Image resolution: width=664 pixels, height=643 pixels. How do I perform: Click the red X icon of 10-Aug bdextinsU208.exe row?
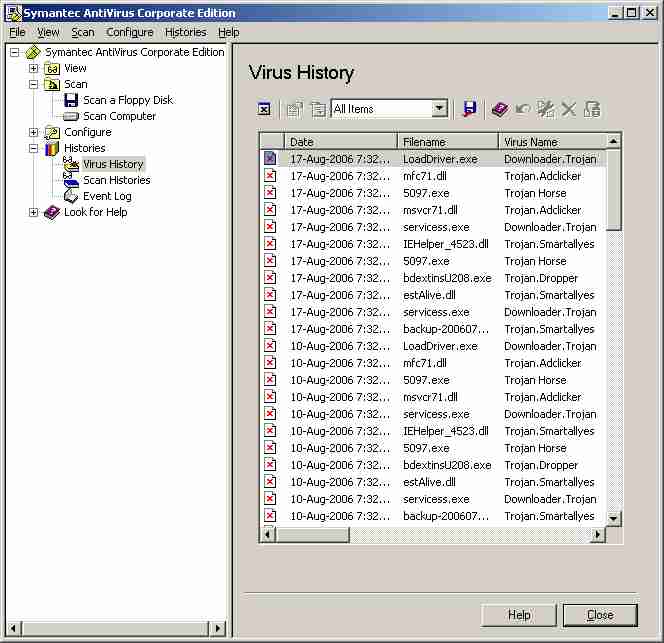coord(270,465)
